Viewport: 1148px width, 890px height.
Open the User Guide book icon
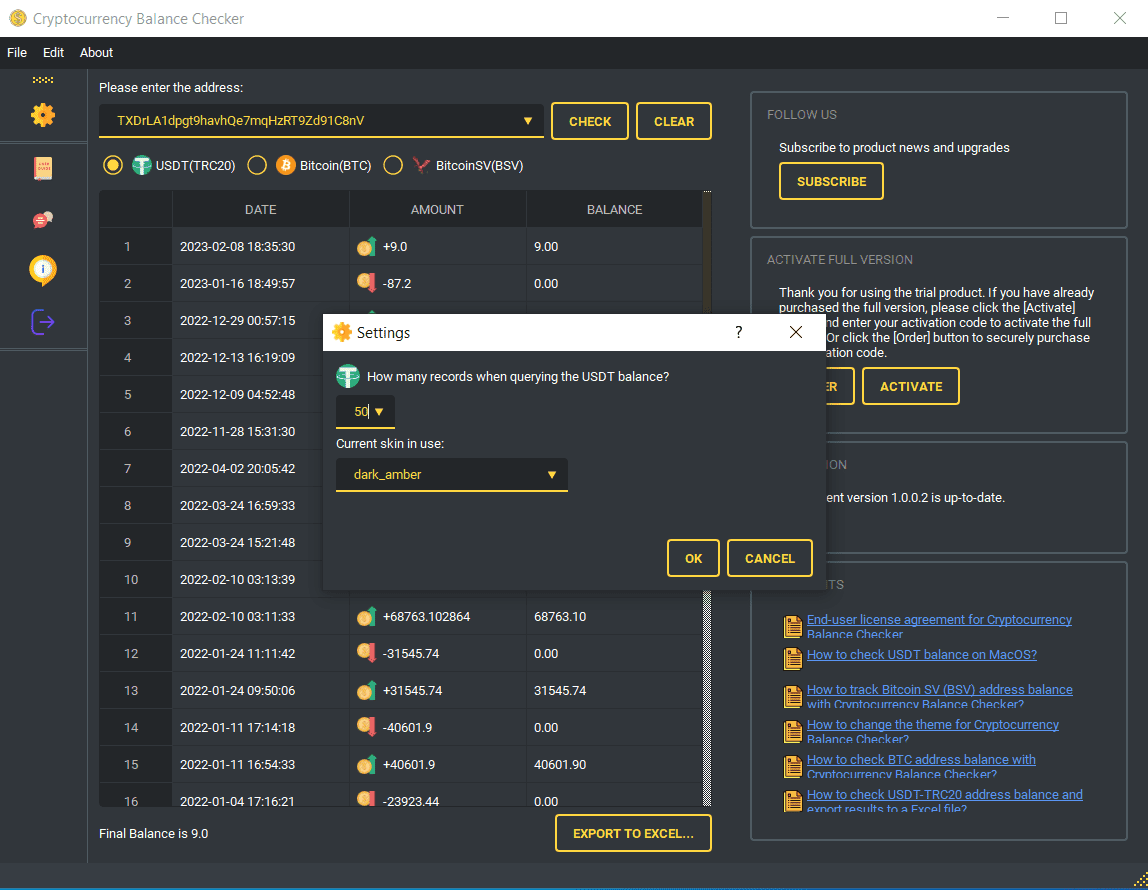click(x=42, y=168)
